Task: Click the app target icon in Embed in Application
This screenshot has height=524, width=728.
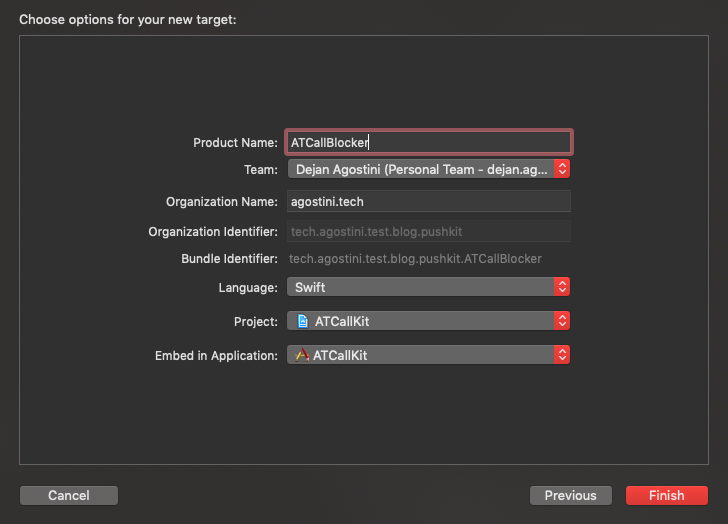Action: pyautogui.click(x=302, y=355)
